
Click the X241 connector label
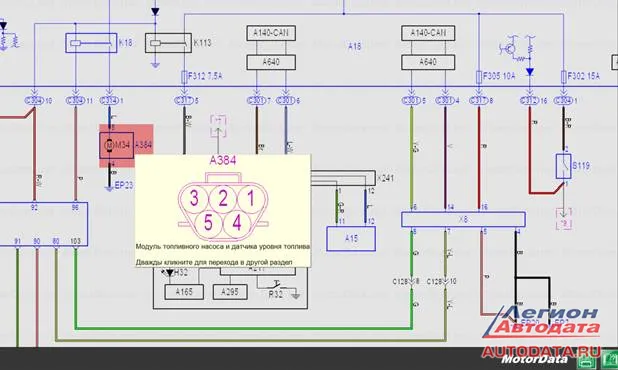(x=385, y=178)
